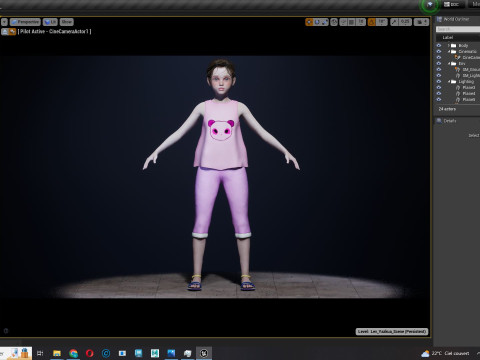Image resolution: width=480 pixels, height=360 pixels.
Task: Click the Body folder icon
Action: (454, 45)
